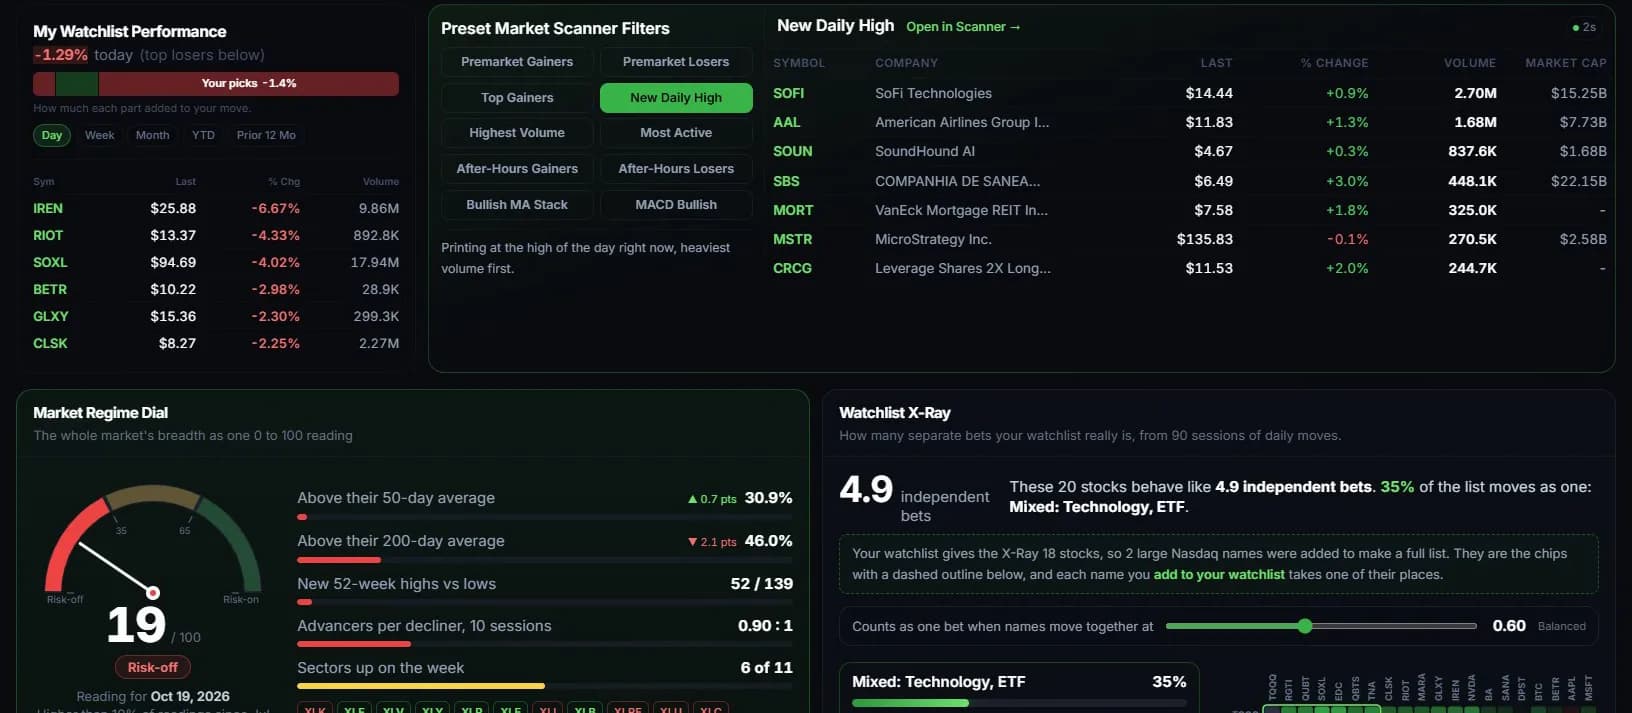Sort scanner table by VOLUME column

pyautogui.click(x=1470, y=63)
